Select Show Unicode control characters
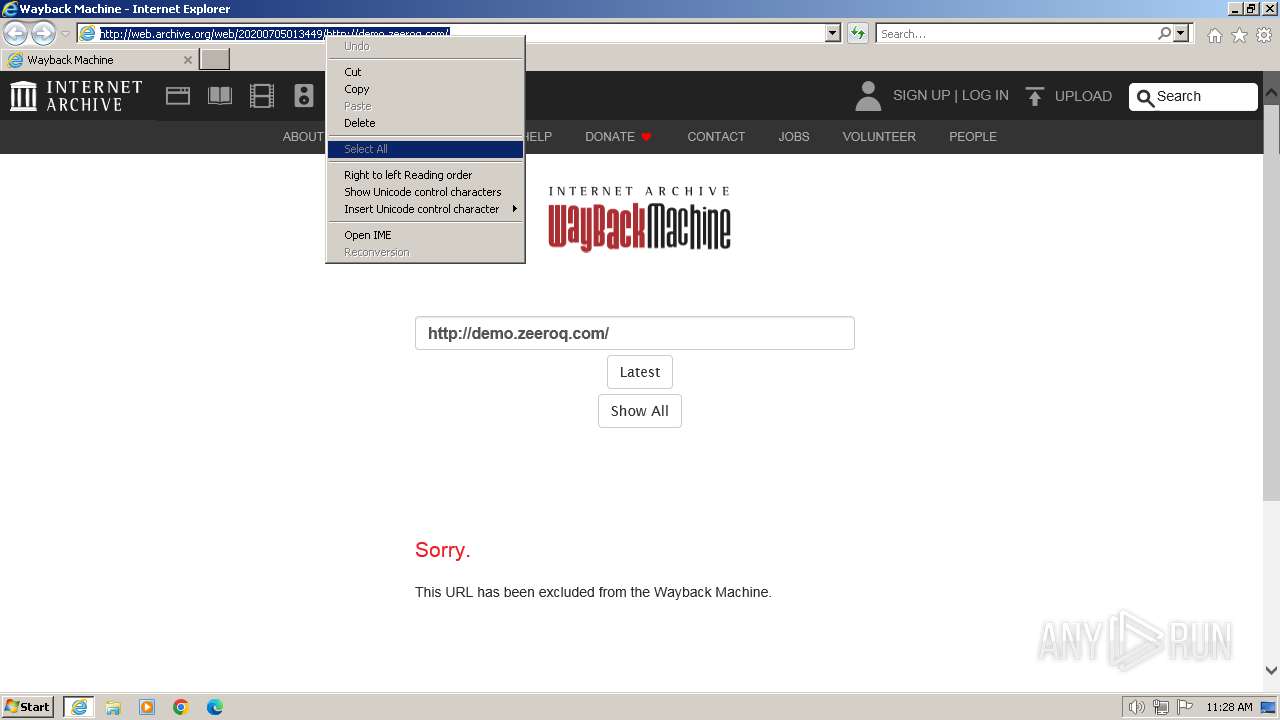This screenshot has height=720, width=1280. click(x=425, y=192)
